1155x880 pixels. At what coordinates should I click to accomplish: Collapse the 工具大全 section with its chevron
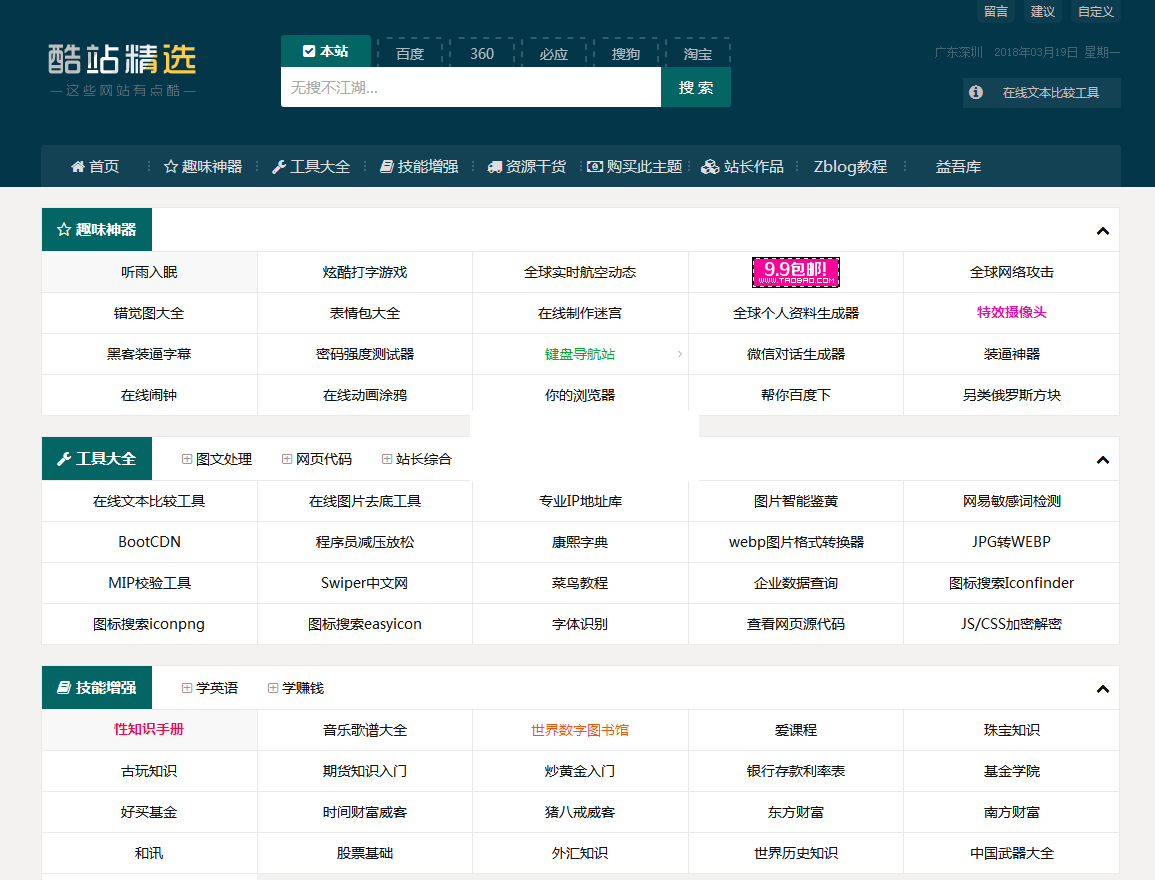(x=1102, y=460)
